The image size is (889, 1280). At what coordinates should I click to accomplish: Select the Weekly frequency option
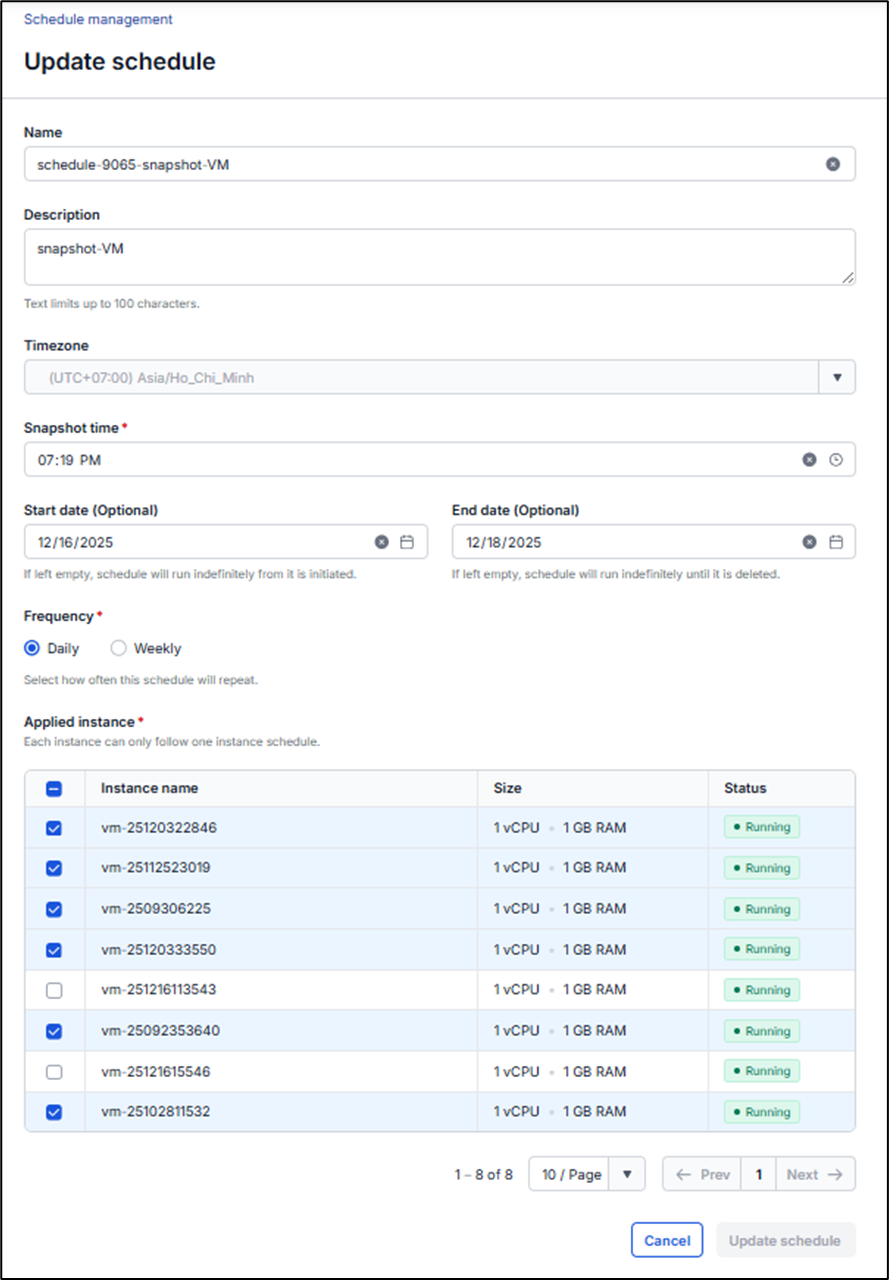[x=119, y=648]
